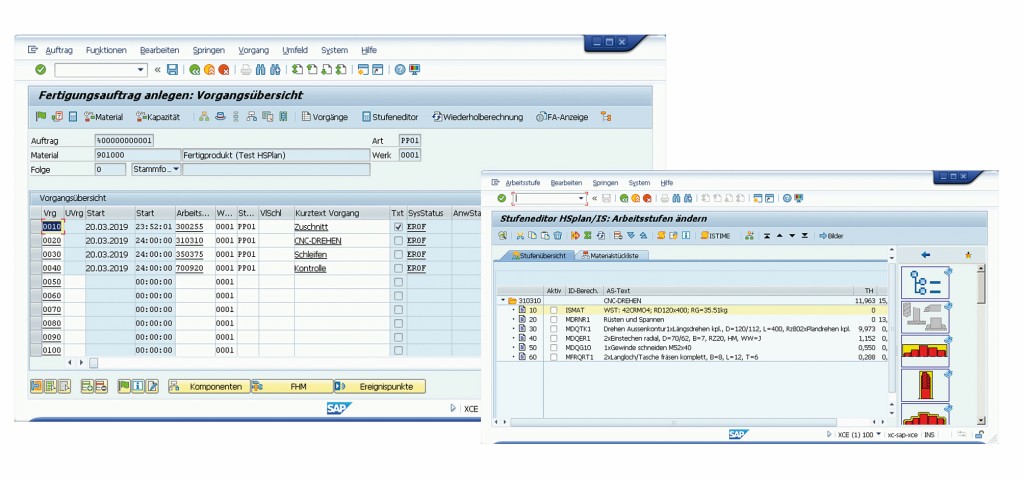Click the trash delete icon in Stufeneditor
Viewport: 1024px width, 479px height.
(557, 235)
